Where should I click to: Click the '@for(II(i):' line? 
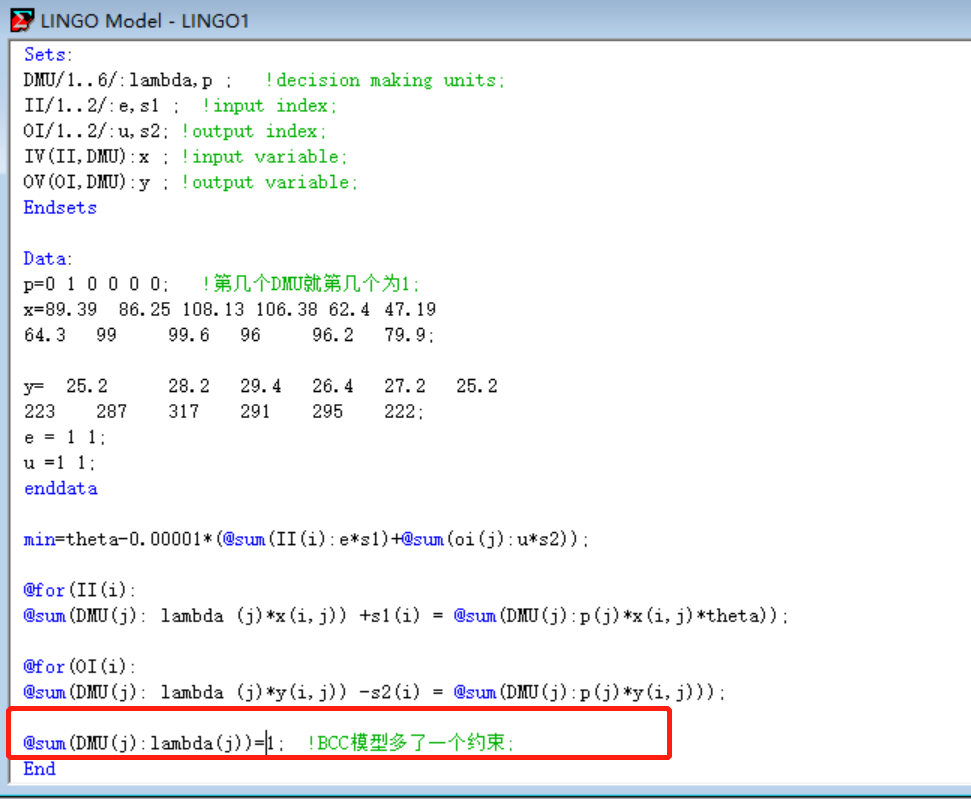(79, 590)
